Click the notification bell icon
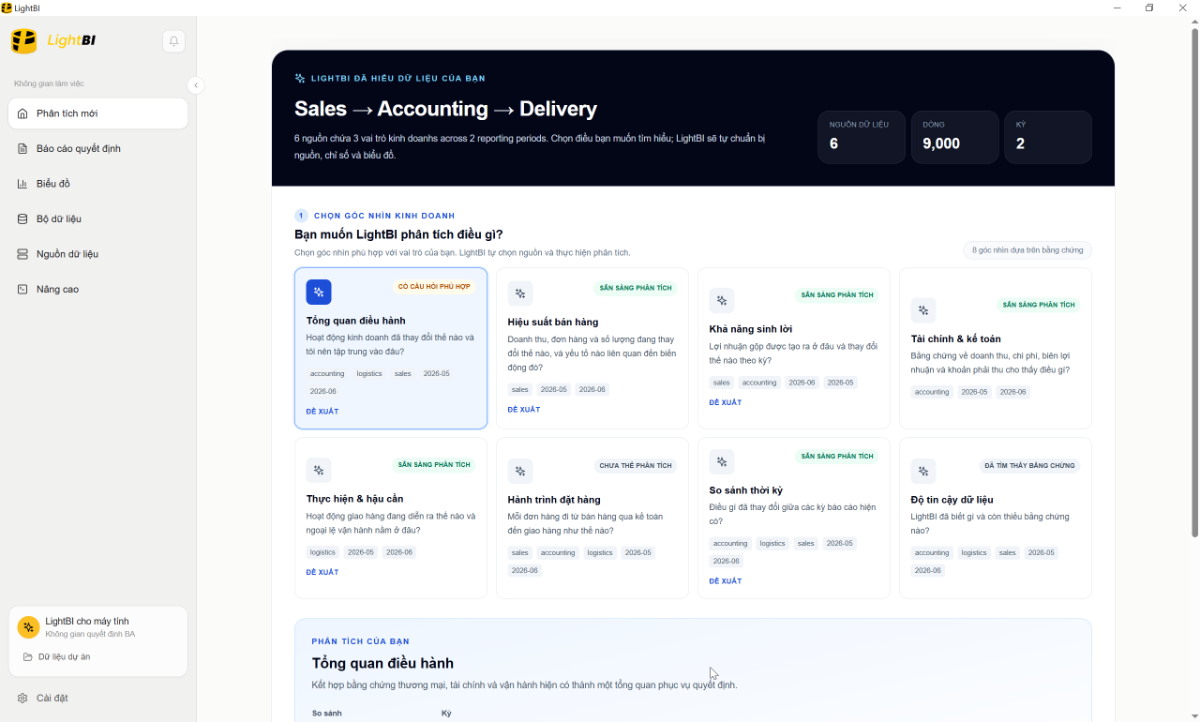The image size is (1200, 722). [174, 41]
